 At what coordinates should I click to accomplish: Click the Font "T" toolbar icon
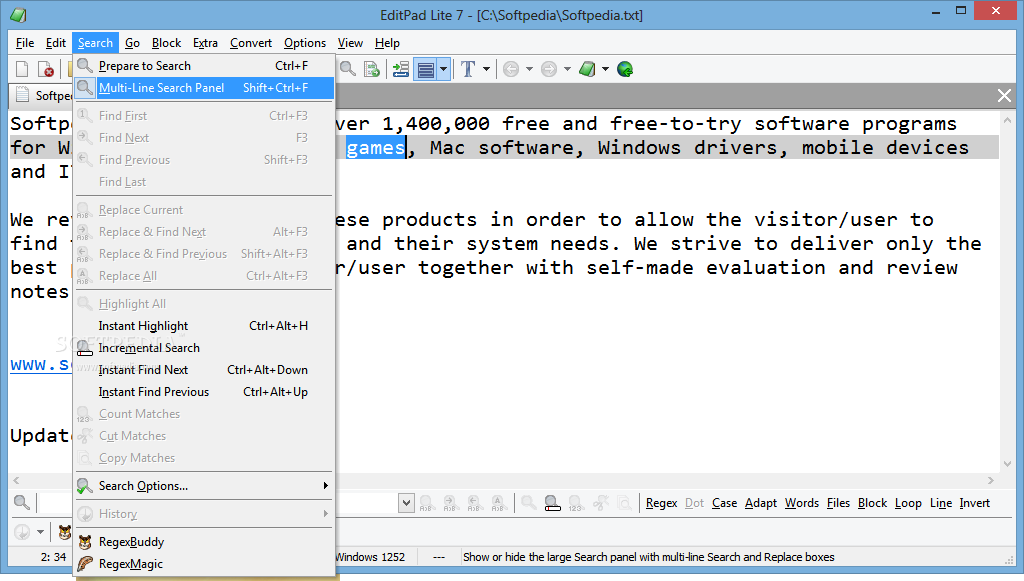[x=468, y=69]
